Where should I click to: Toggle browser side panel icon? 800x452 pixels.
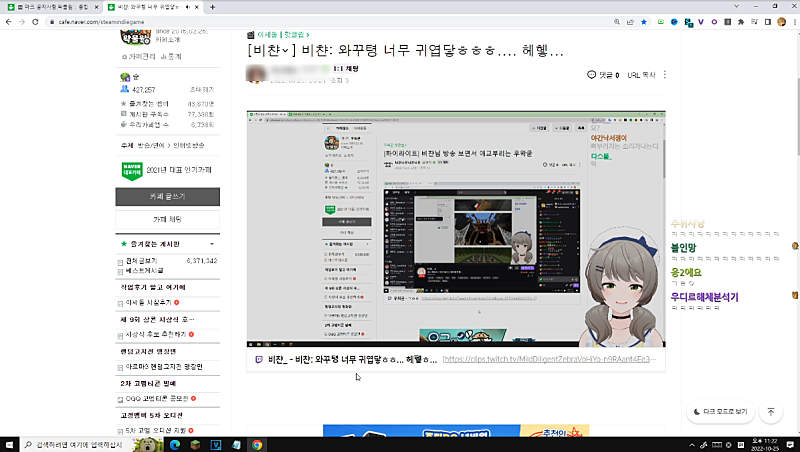pyautogui.click(x=768, y=22)
